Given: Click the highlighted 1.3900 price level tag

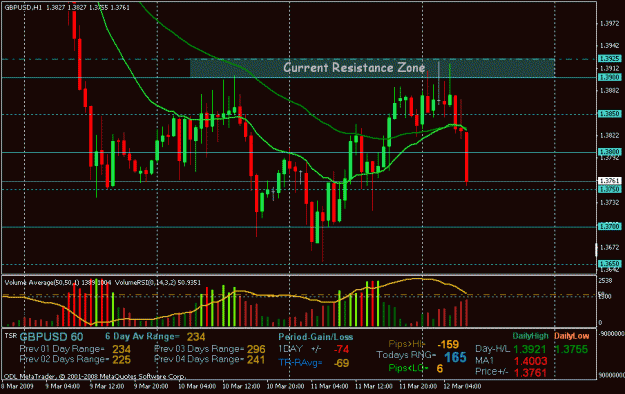Looking at the screenshot, I should click(x=610, y=77).
